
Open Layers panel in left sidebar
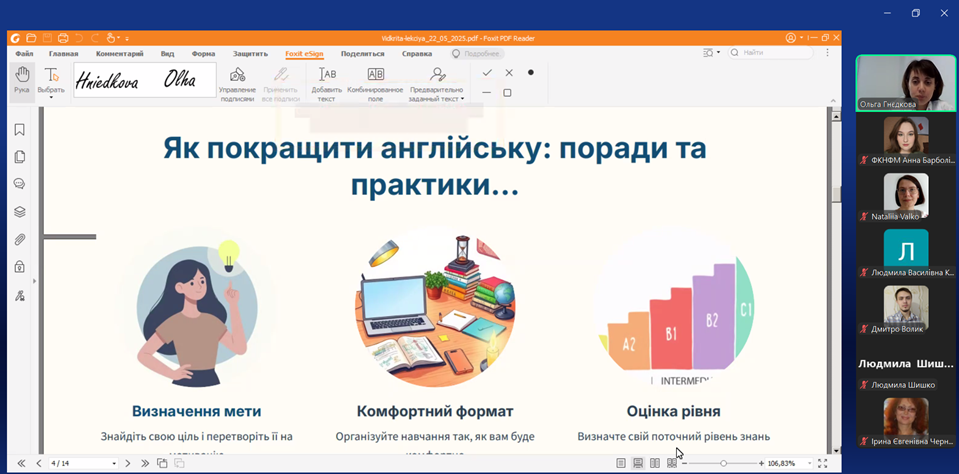pos(20,212)
